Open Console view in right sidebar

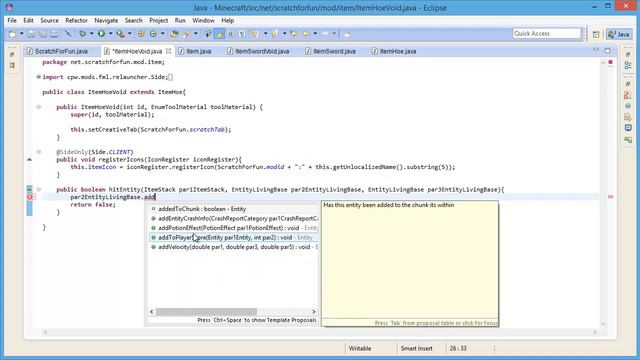pyautogui.click(x=628, y=128)
